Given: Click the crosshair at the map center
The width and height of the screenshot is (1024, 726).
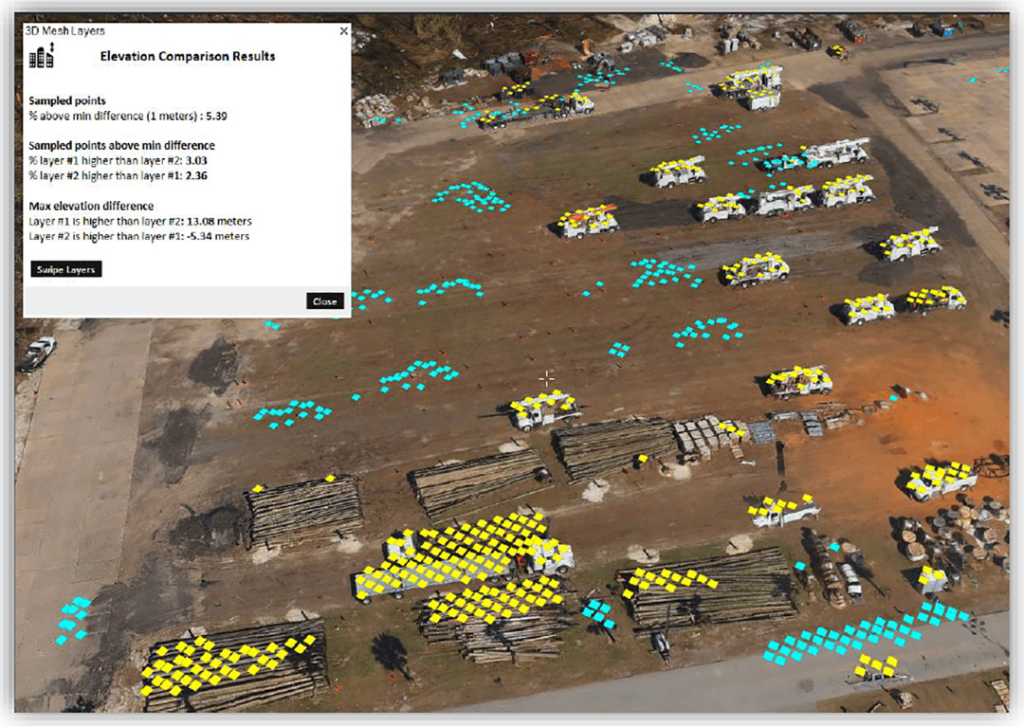Looking at the screenshot, I should tap(546, 378).
